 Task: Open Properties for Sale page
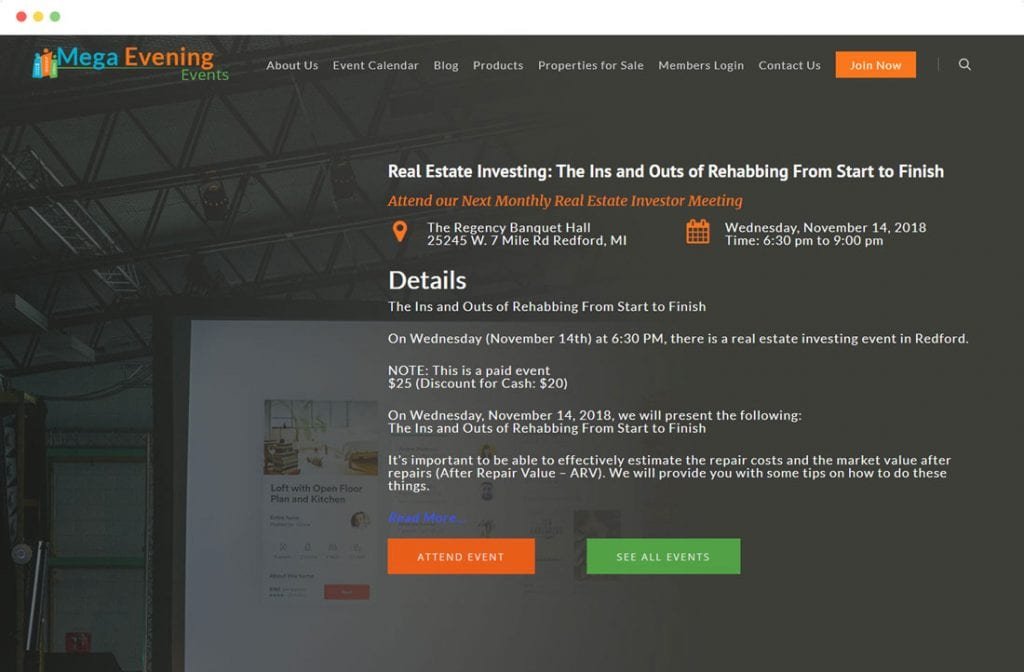click(x=590, y=66)
